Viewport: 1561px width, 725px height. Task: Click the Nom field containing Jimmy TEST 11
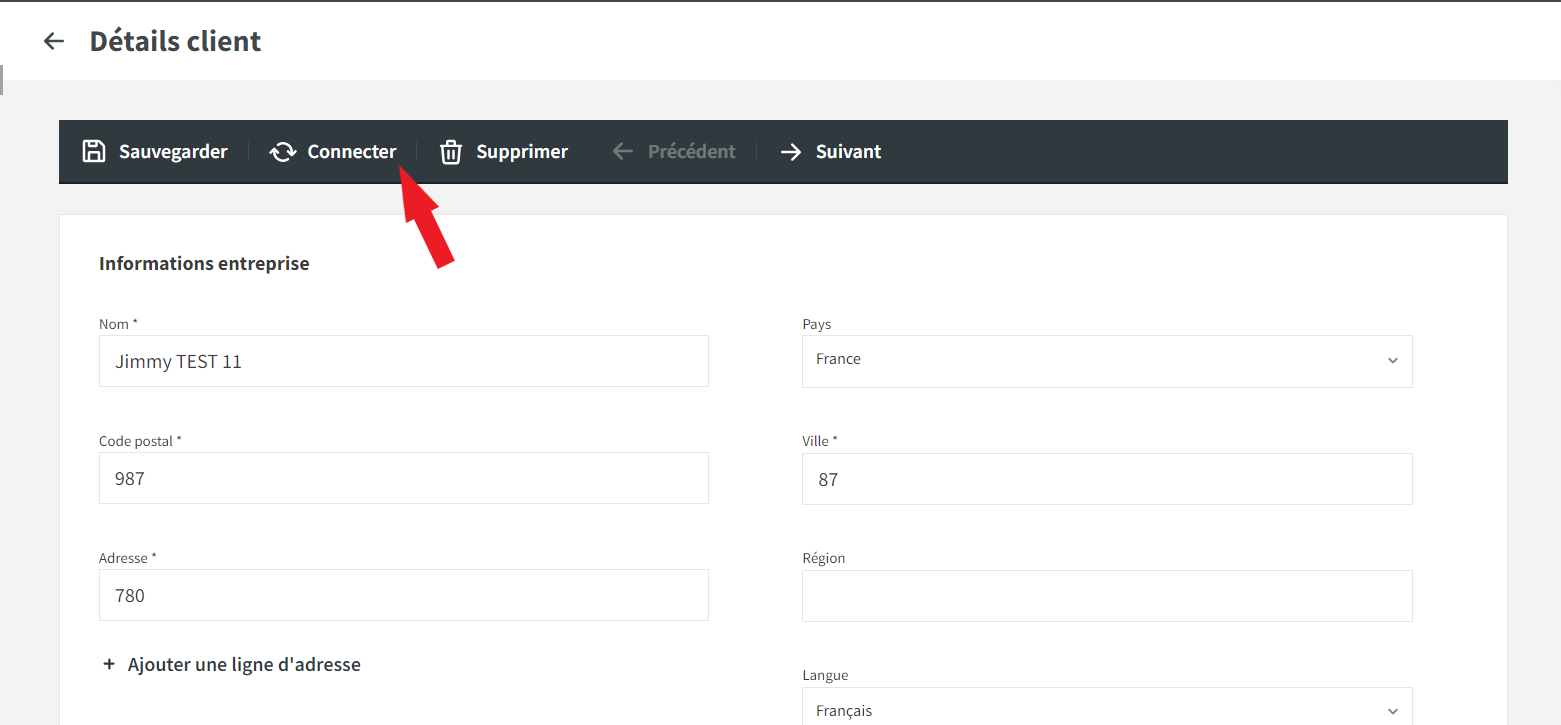(x=404, y=361)
